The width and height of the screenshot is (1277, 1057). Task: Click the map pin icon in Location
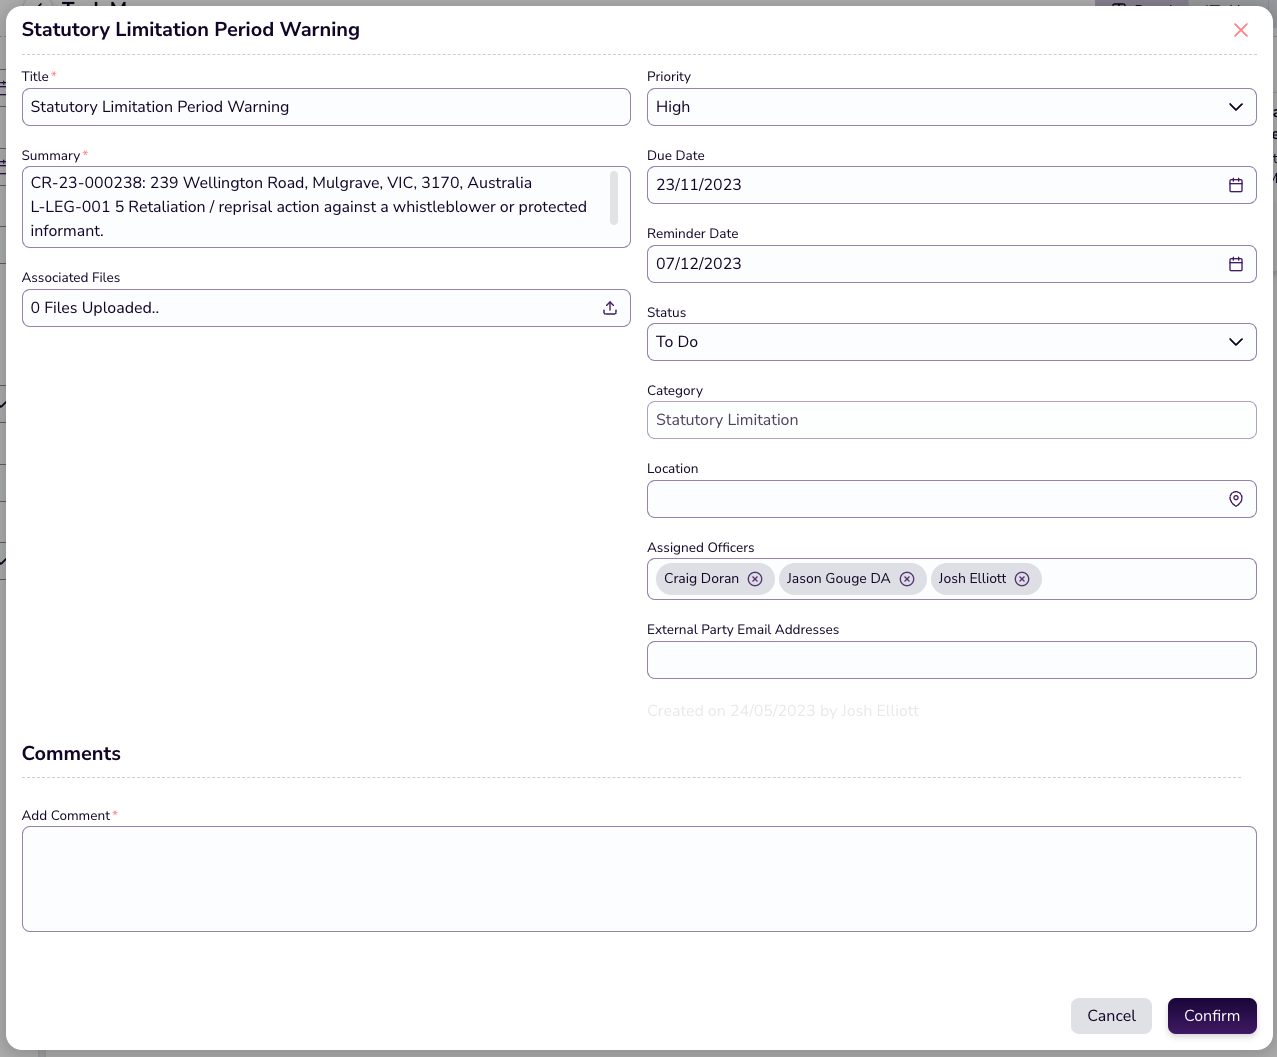coord(1235,499)
